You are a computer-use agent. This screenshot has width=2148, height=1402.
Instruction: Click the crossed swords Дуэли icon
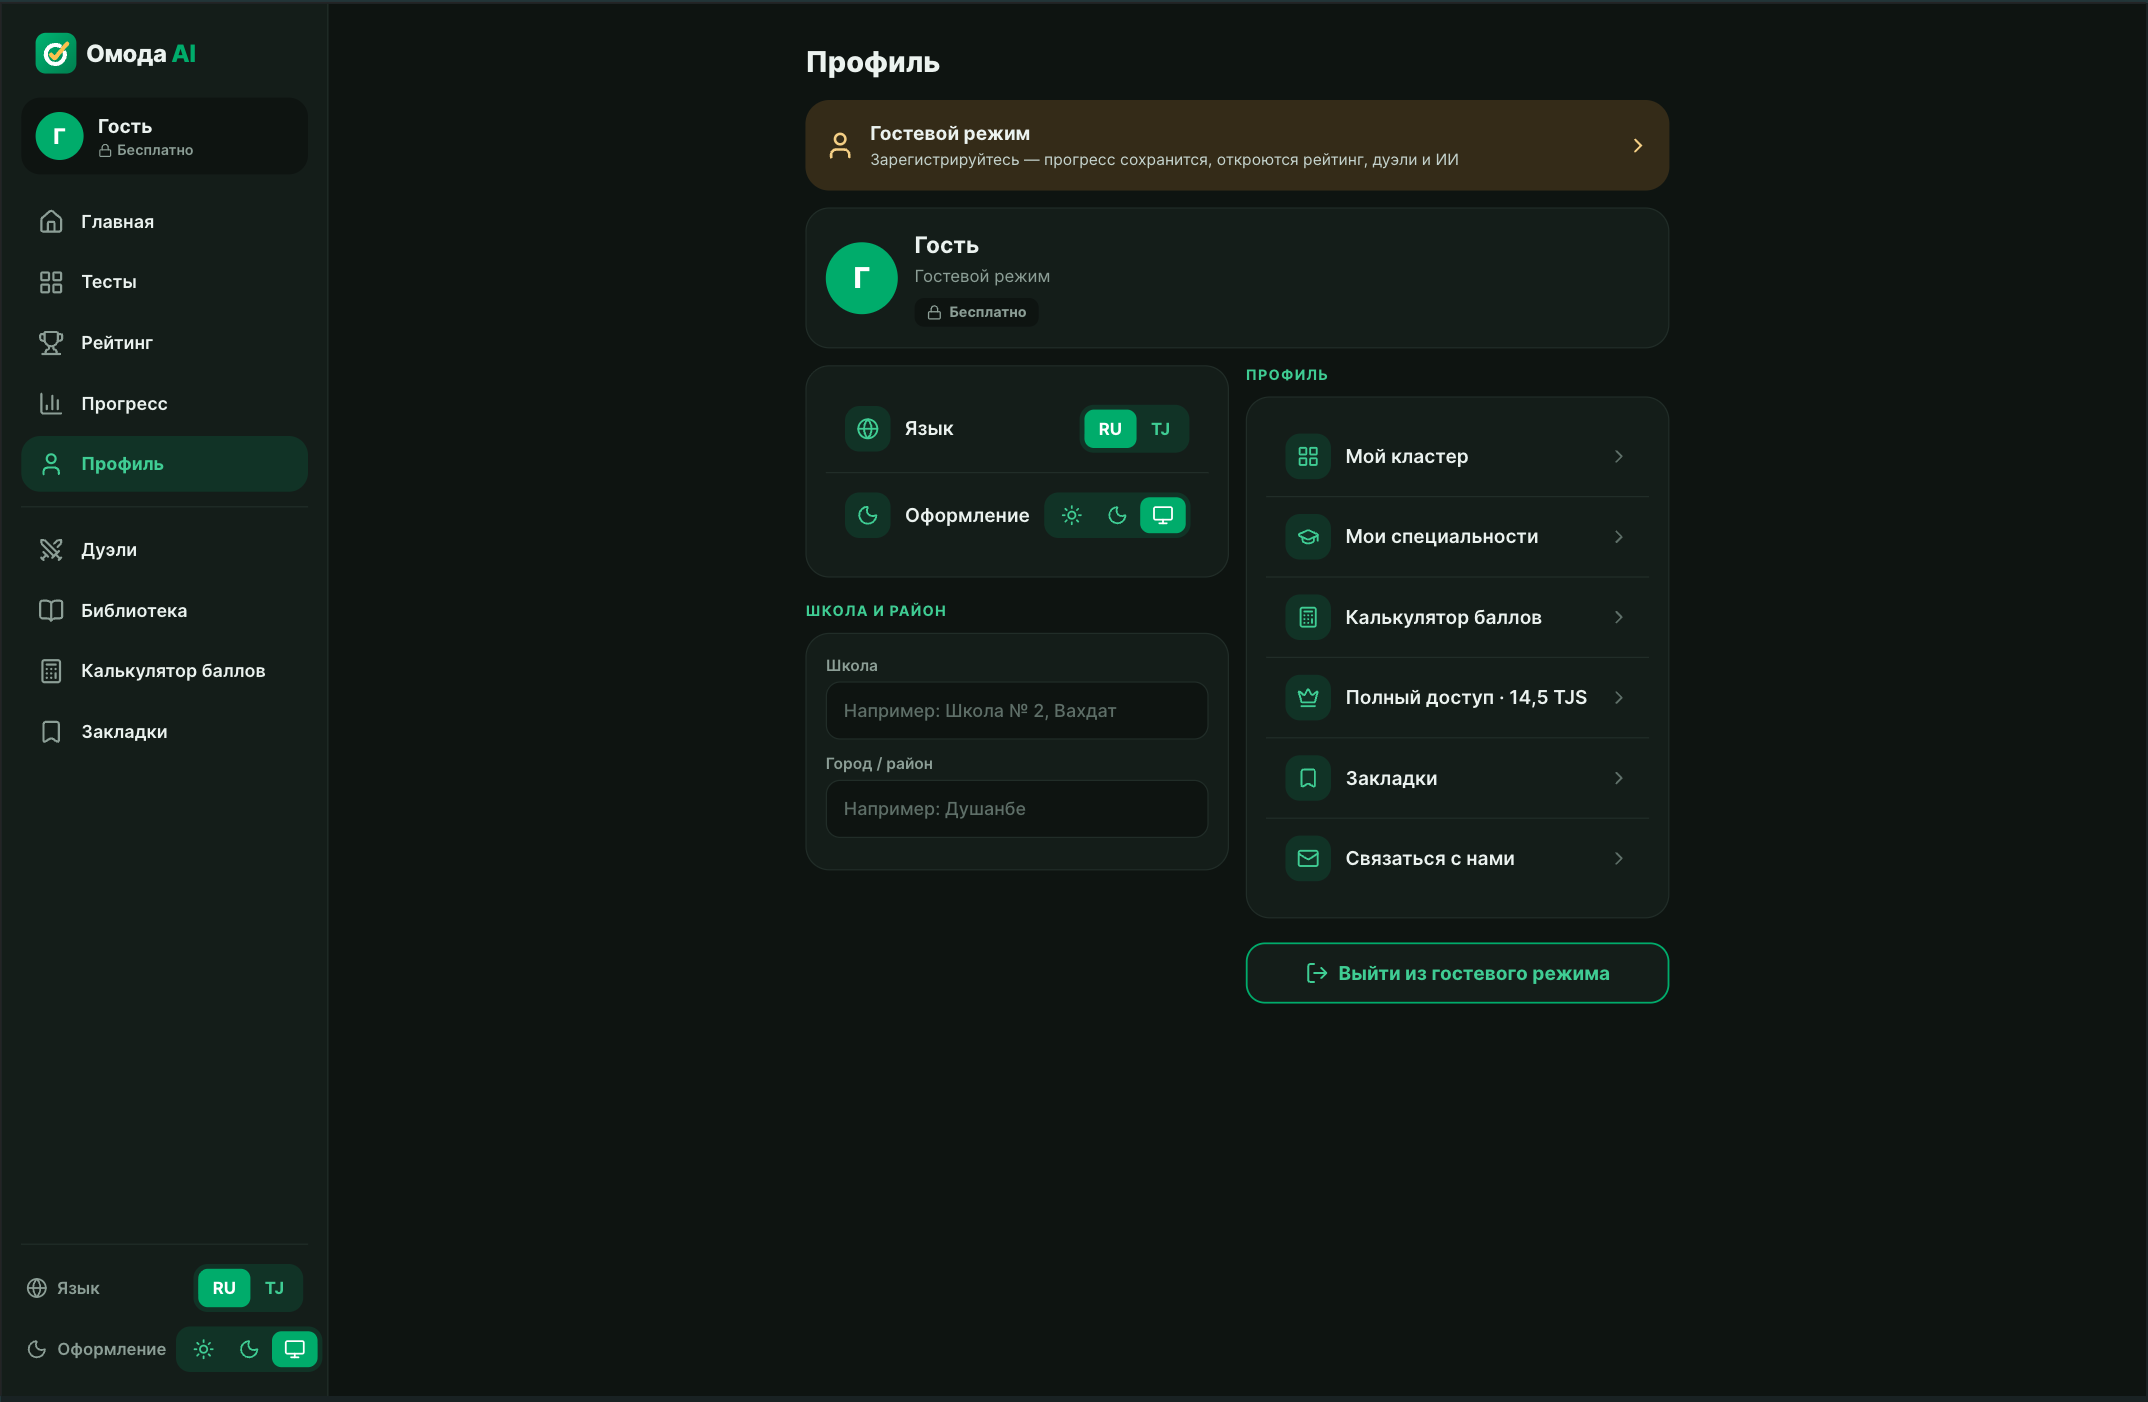click(x=51, y=550)
